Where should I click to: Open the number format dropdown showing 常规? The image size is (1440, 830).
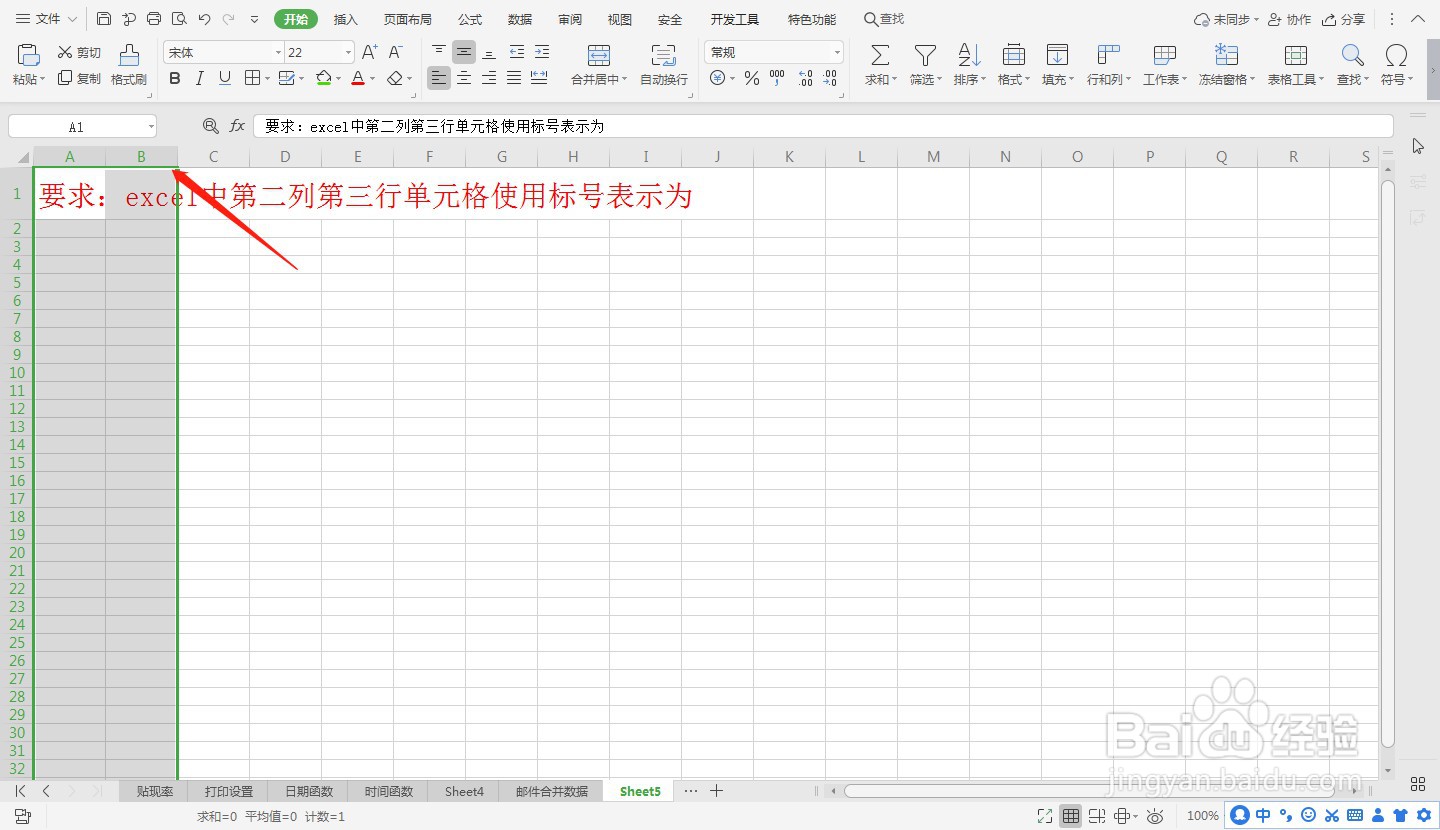(836, 51)
